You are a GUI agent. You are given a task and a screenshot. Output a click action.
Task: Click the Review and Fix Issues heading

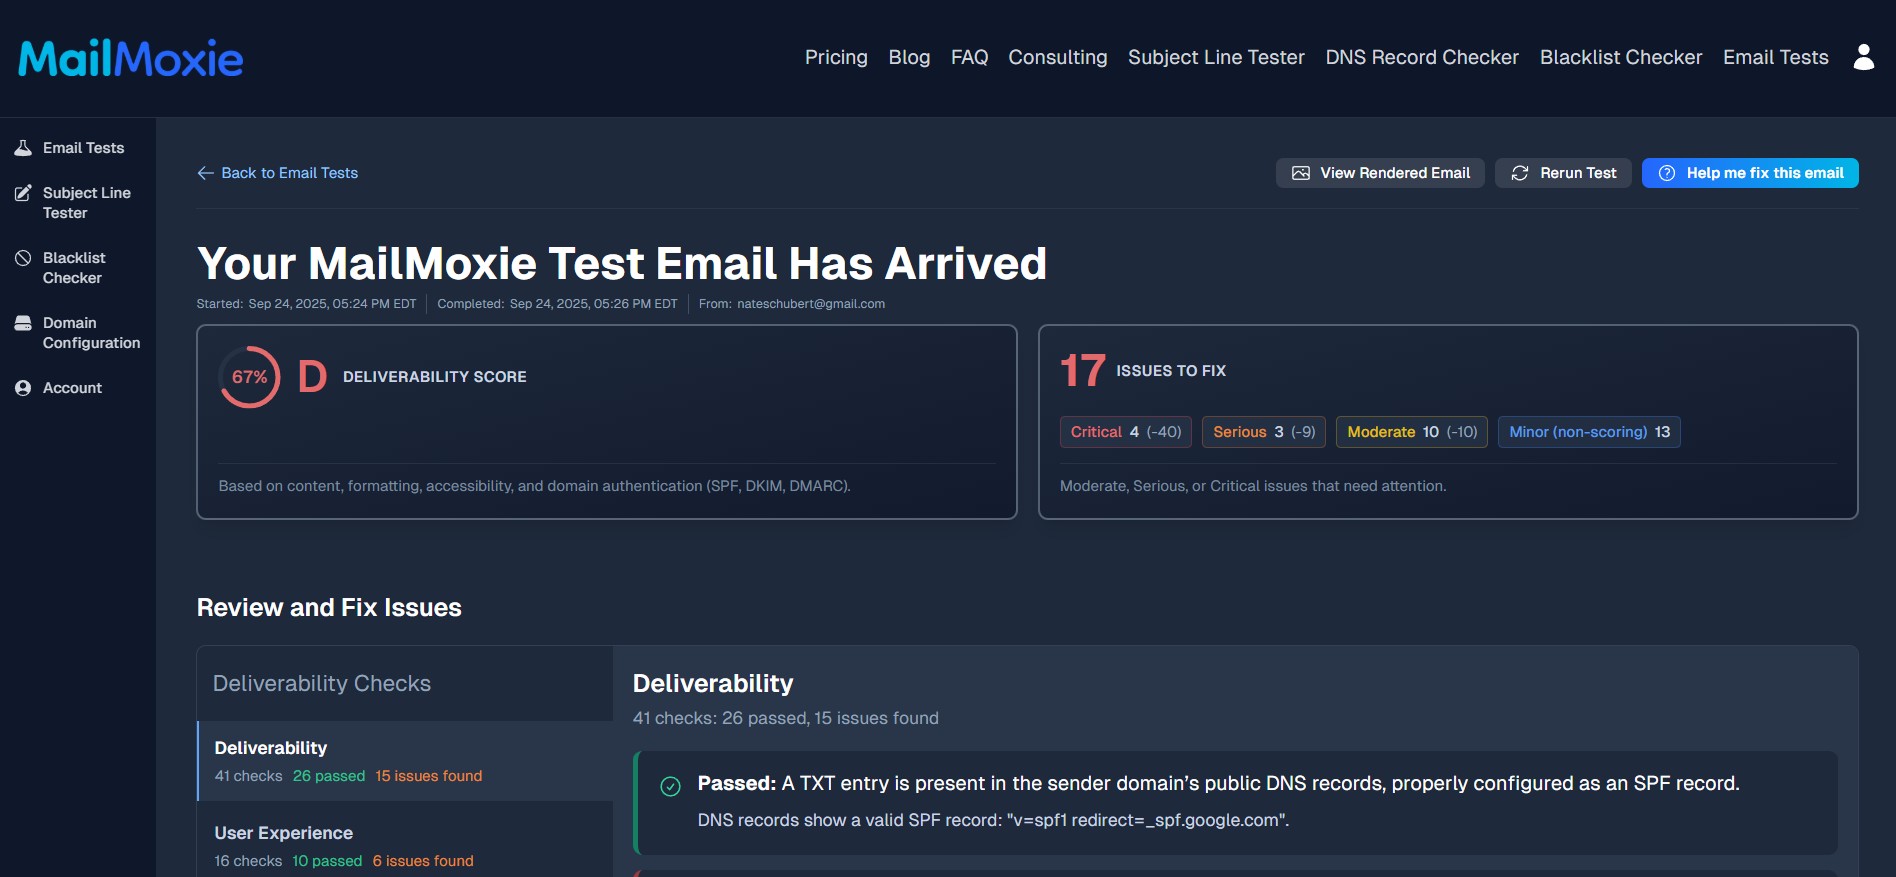pos(329,608)
